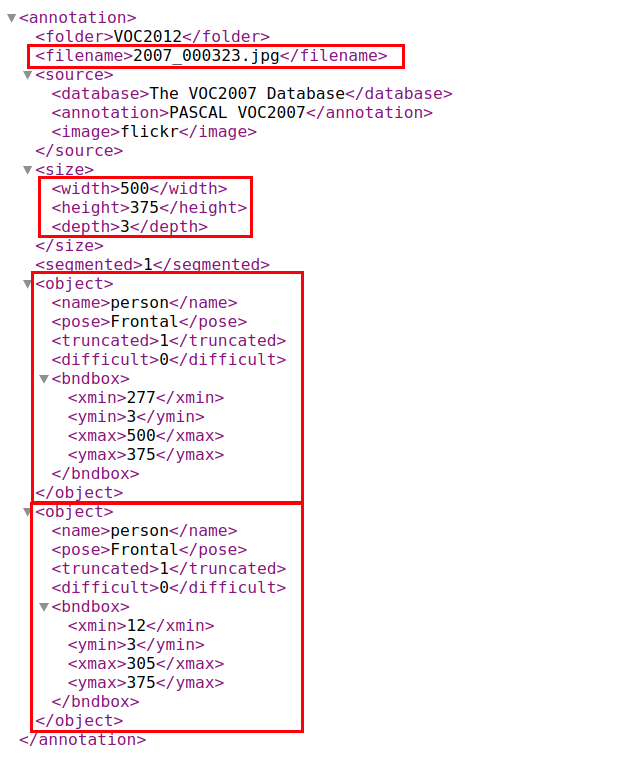The image size is (628, 769).
Task: Click the xmin 277 value line
Action: (146, 398)
